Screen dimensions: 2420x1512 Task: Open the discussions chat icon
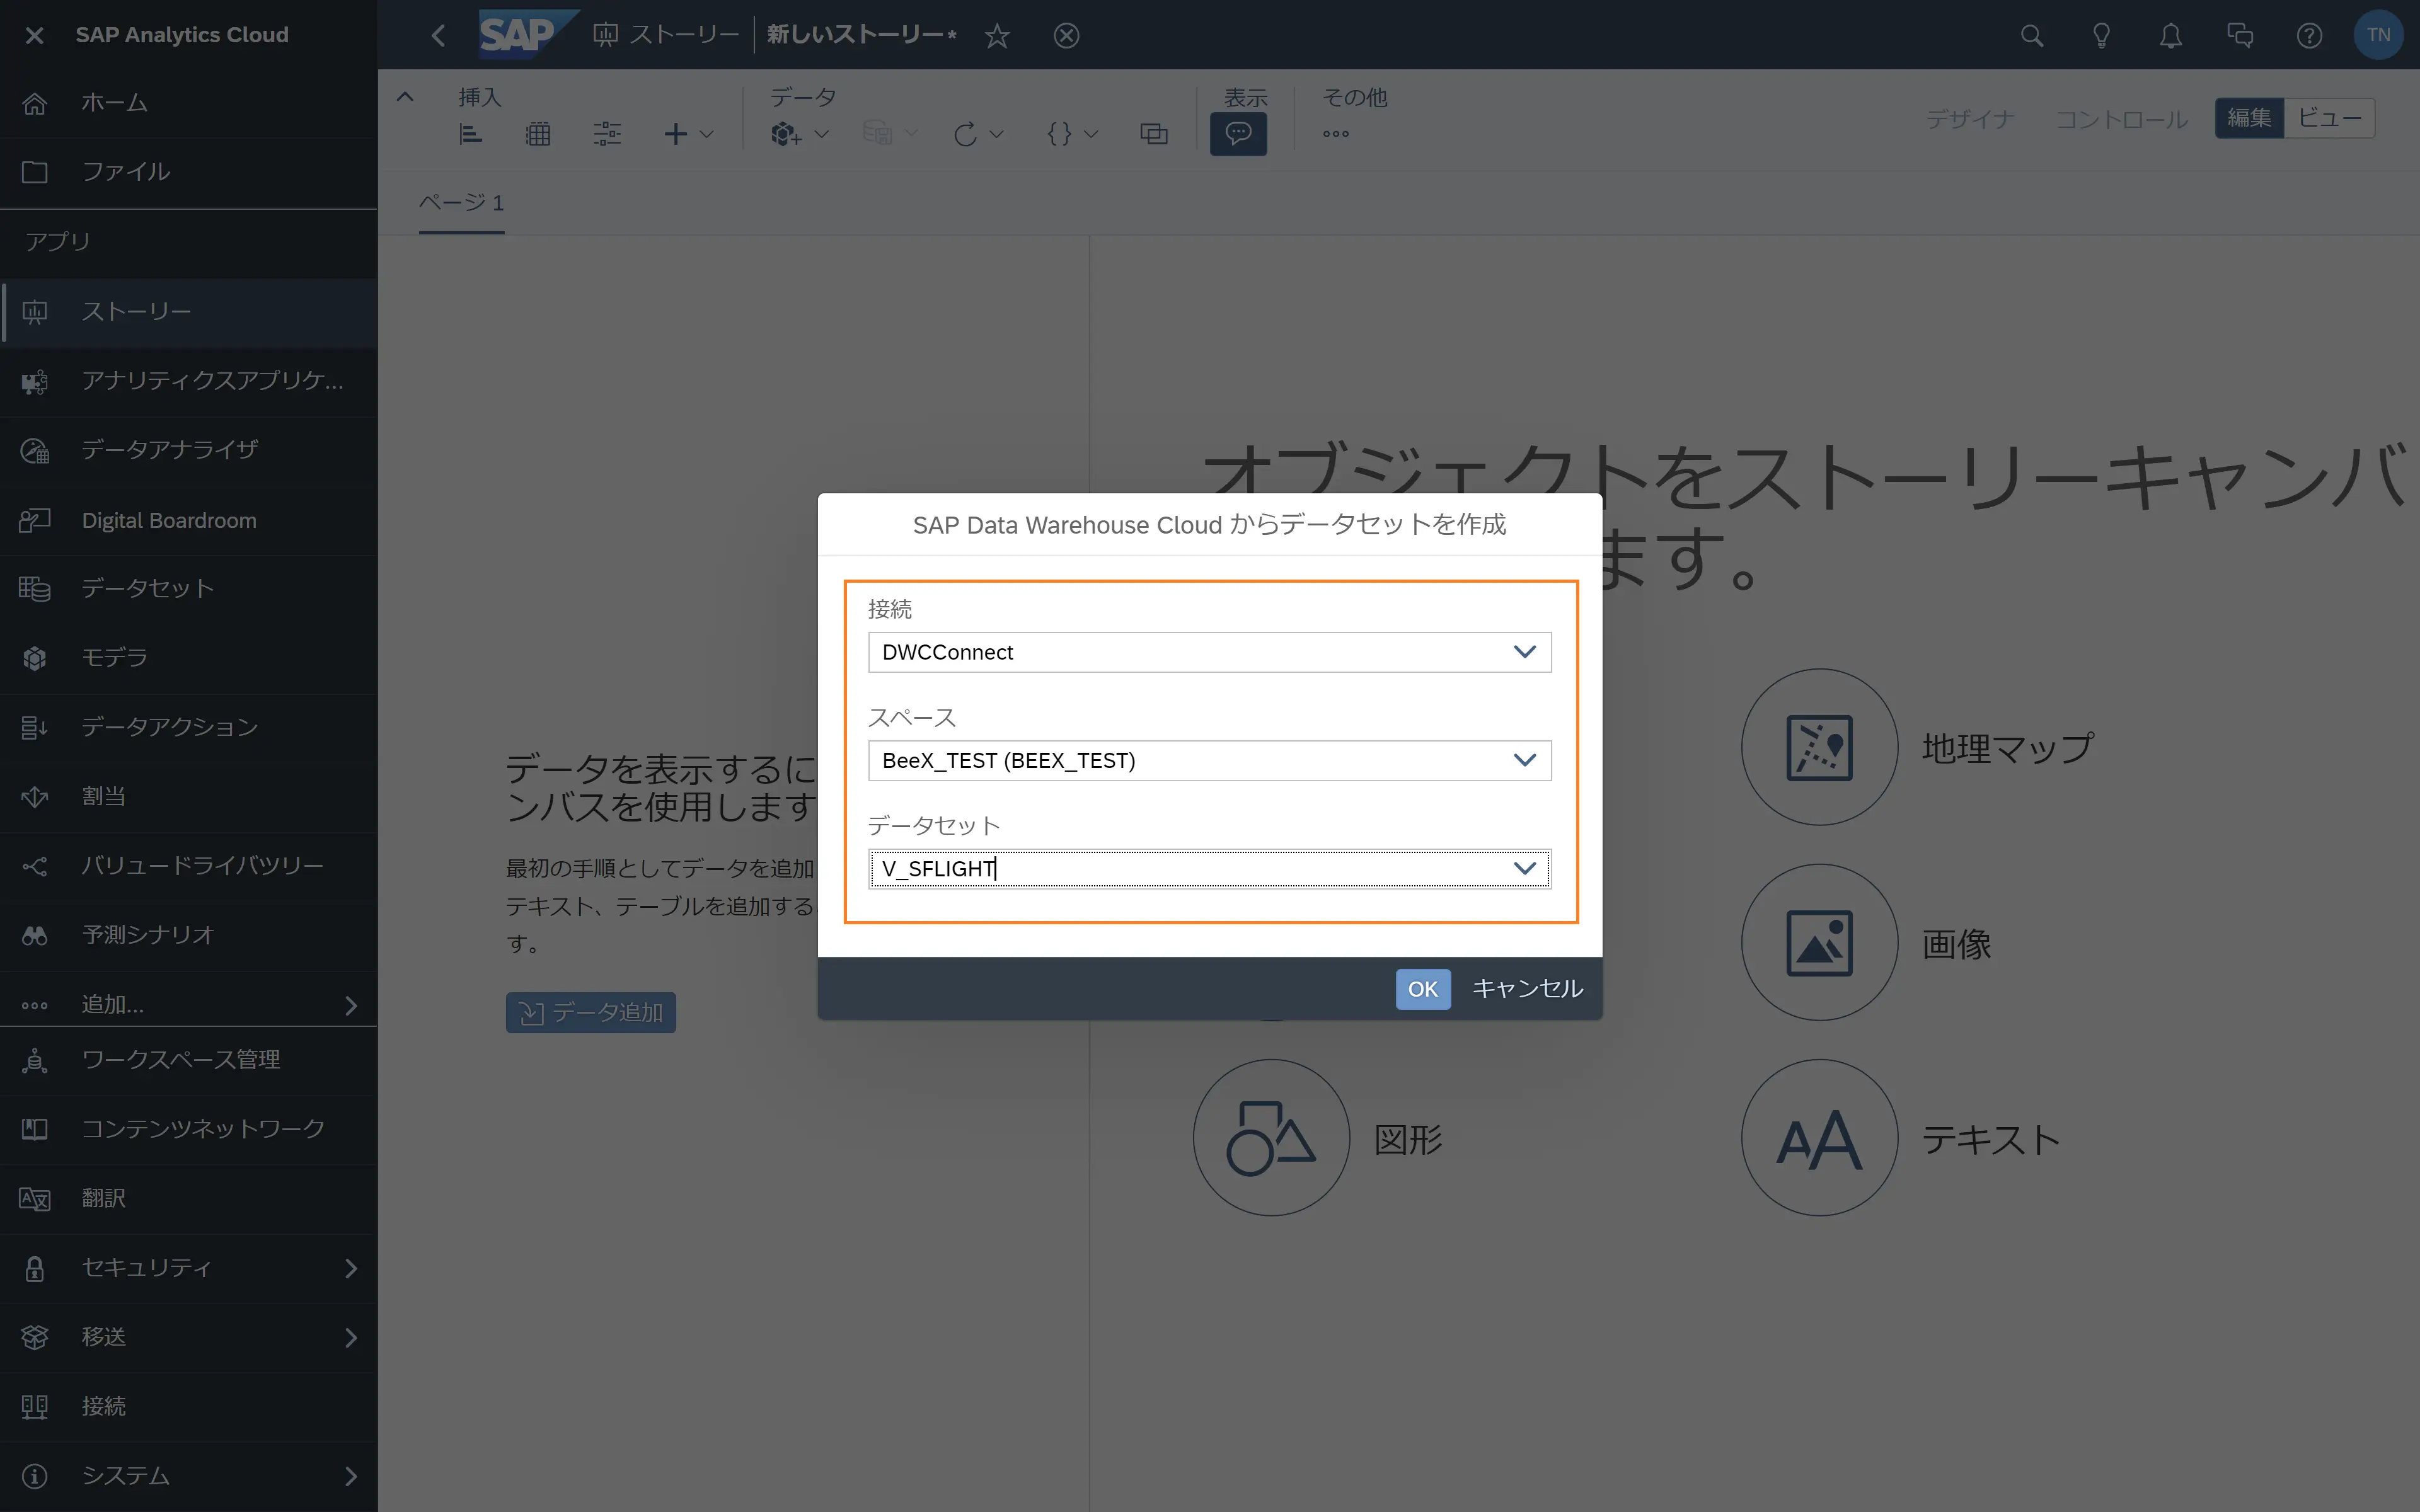tap(2240, 36)
